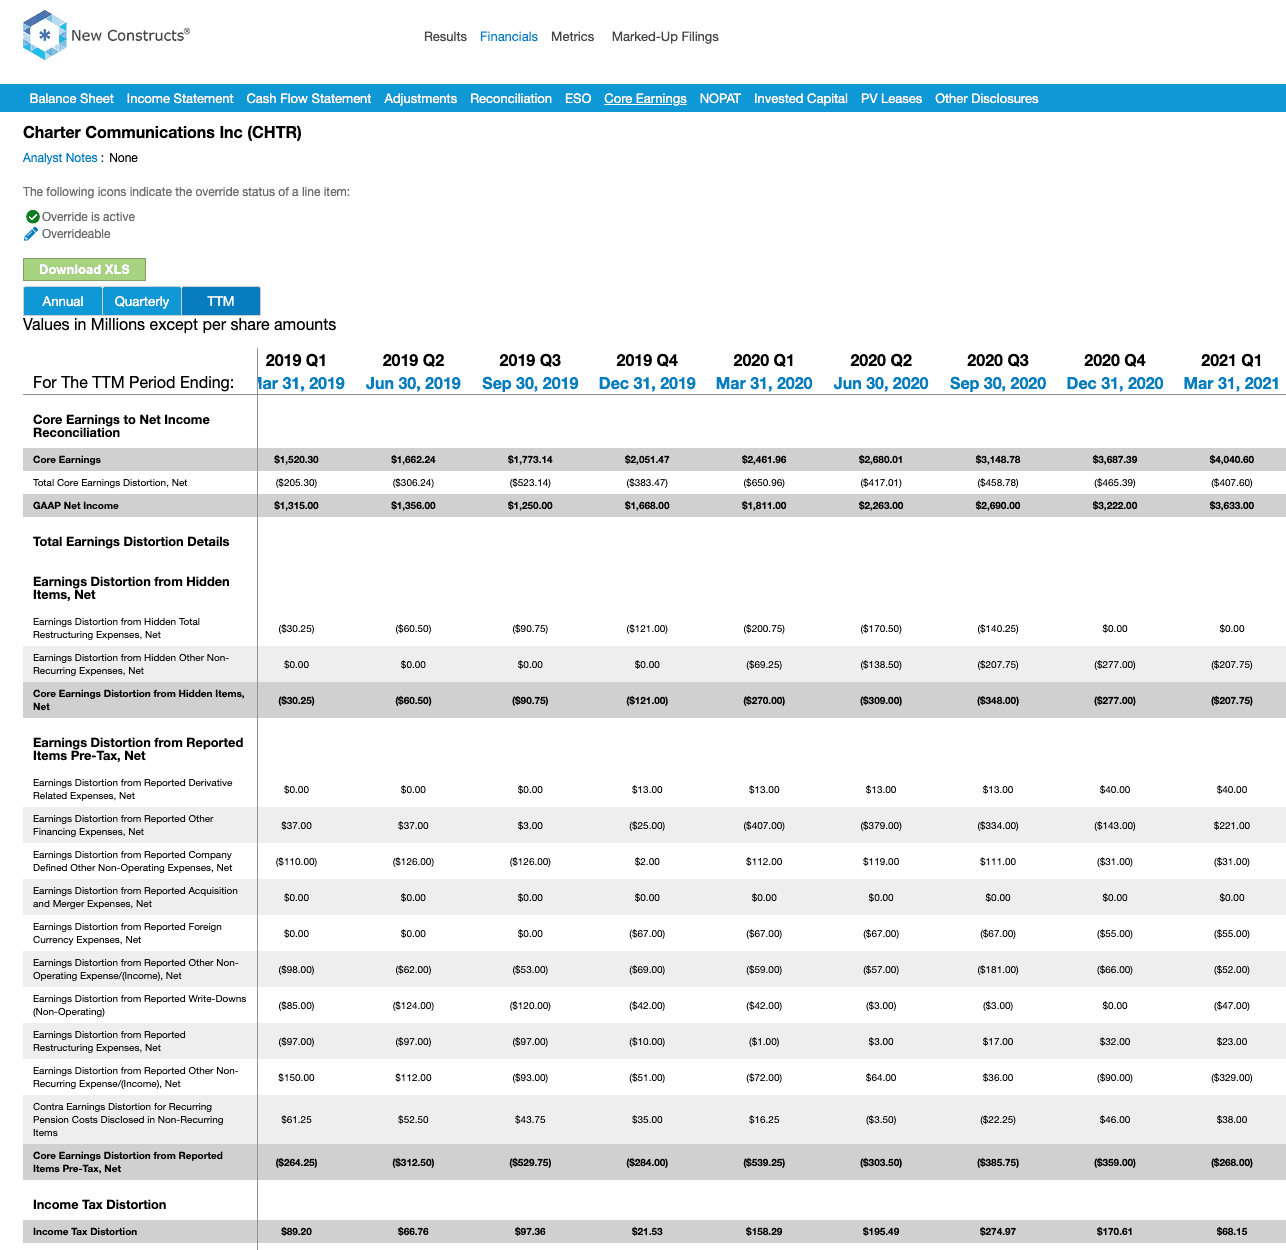The width and height of the screenshot is (1286, 1250).
Task: Click Reported Acquisition and Merger Expenses label
Action: [x=135, y=897]
